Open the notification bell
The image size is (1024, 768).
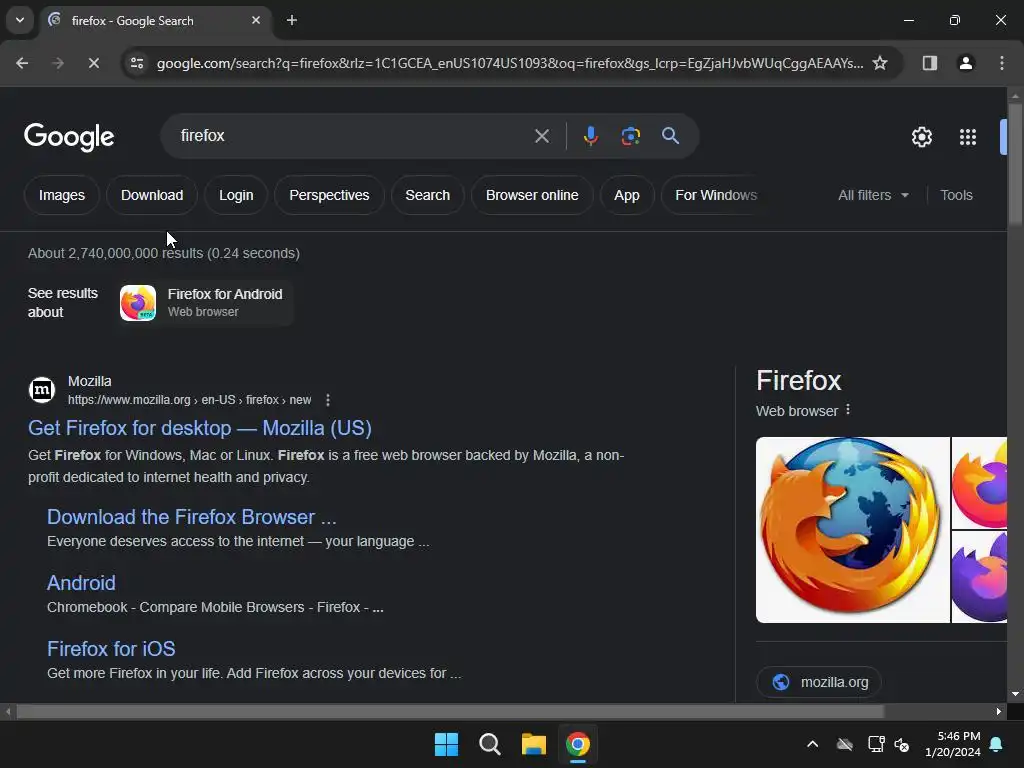click(997, 744)
